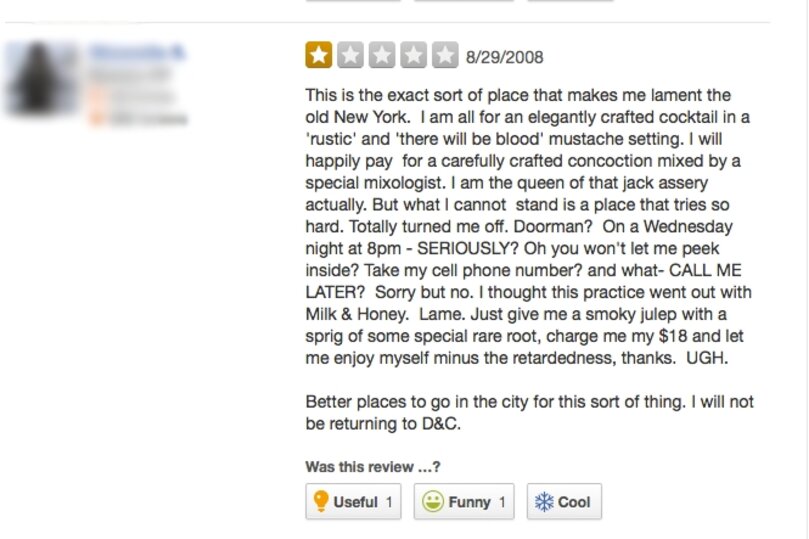The height and width of the screenshot is (539, 809).
Task: Click the fifth gray rating star
Action: point(445,55)
